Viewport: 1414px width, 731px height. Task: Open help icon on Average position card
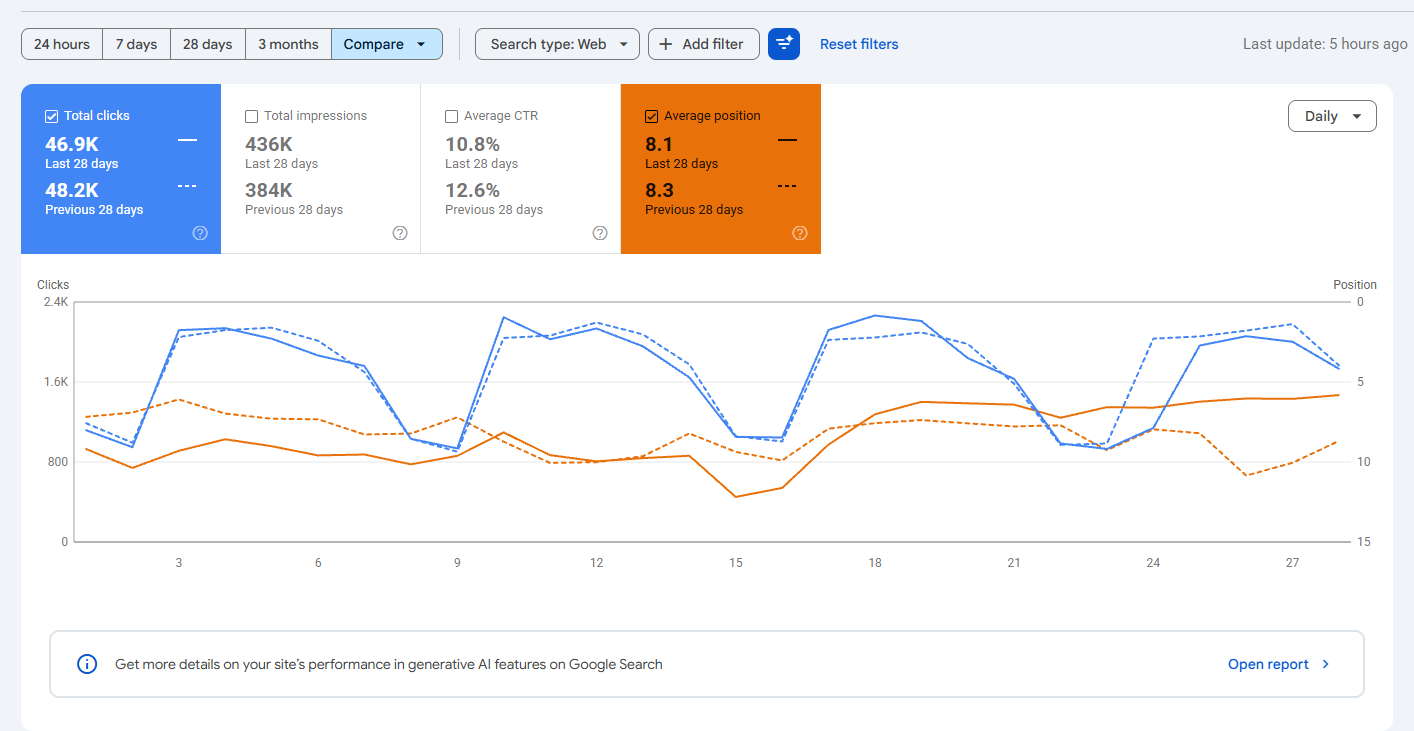tap(800, 233)
